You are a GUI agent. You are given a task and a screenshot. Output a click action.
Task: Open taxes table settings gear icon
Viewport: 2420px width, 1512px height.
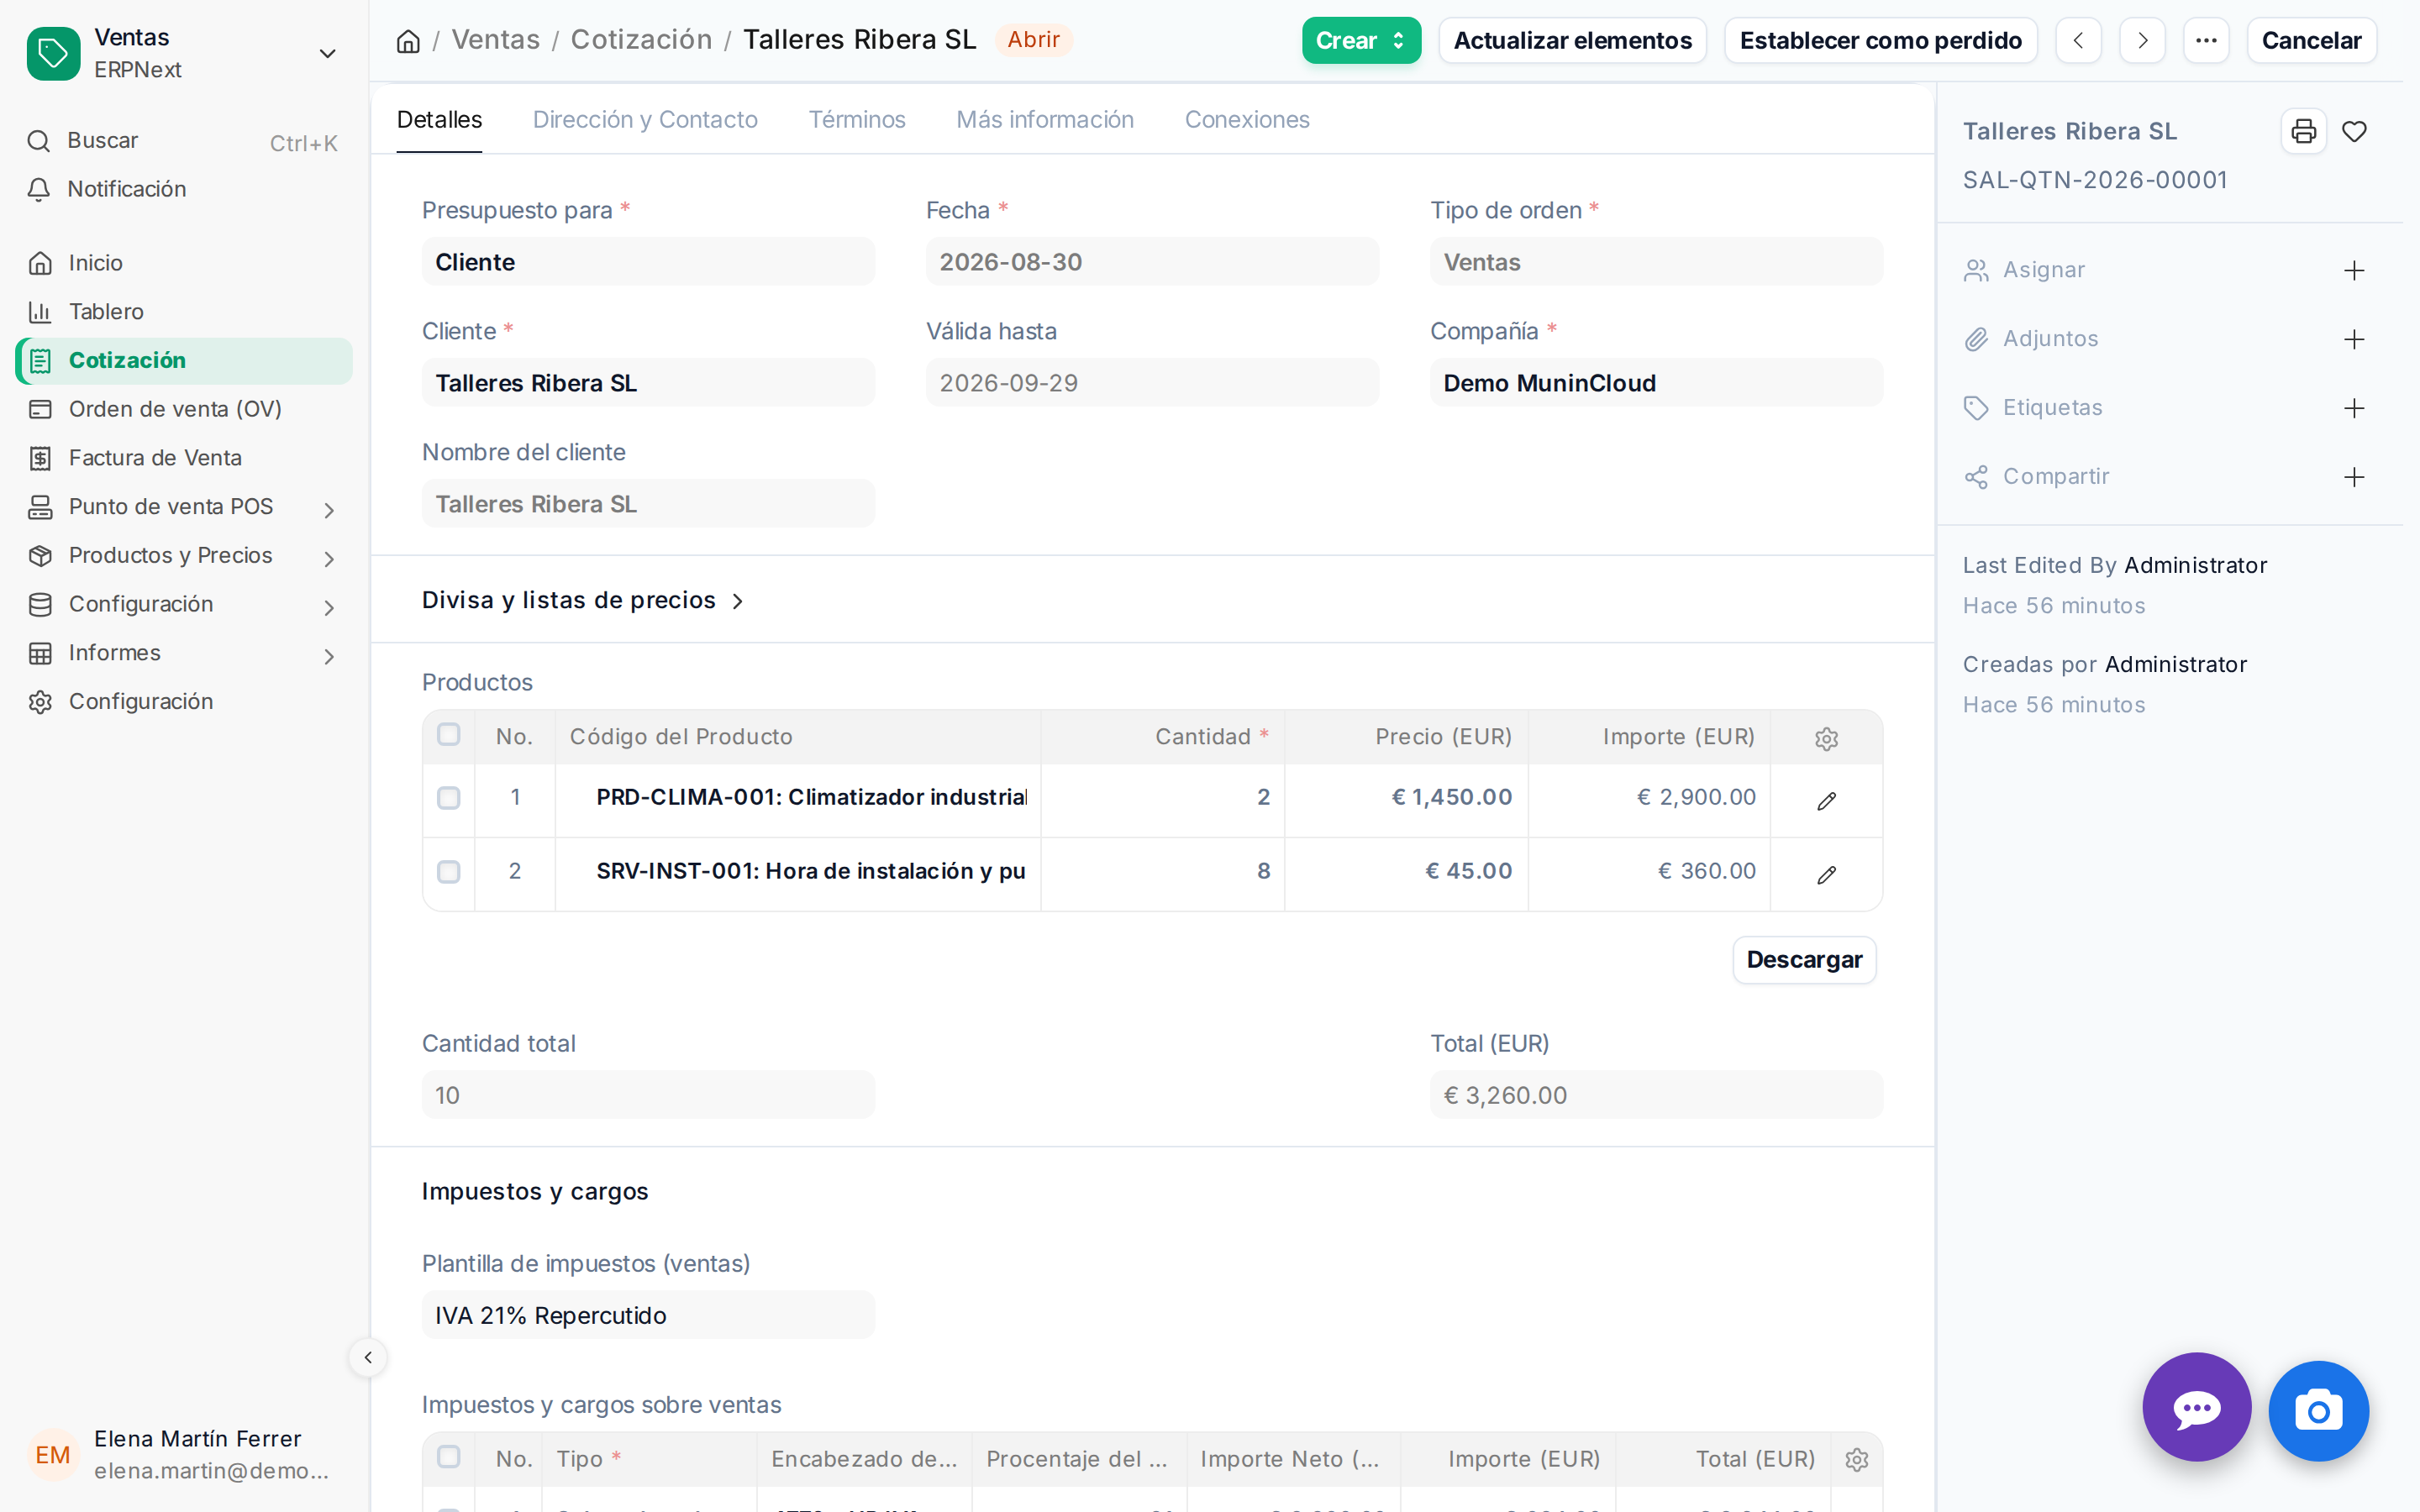click(x=1856, y=1459)
